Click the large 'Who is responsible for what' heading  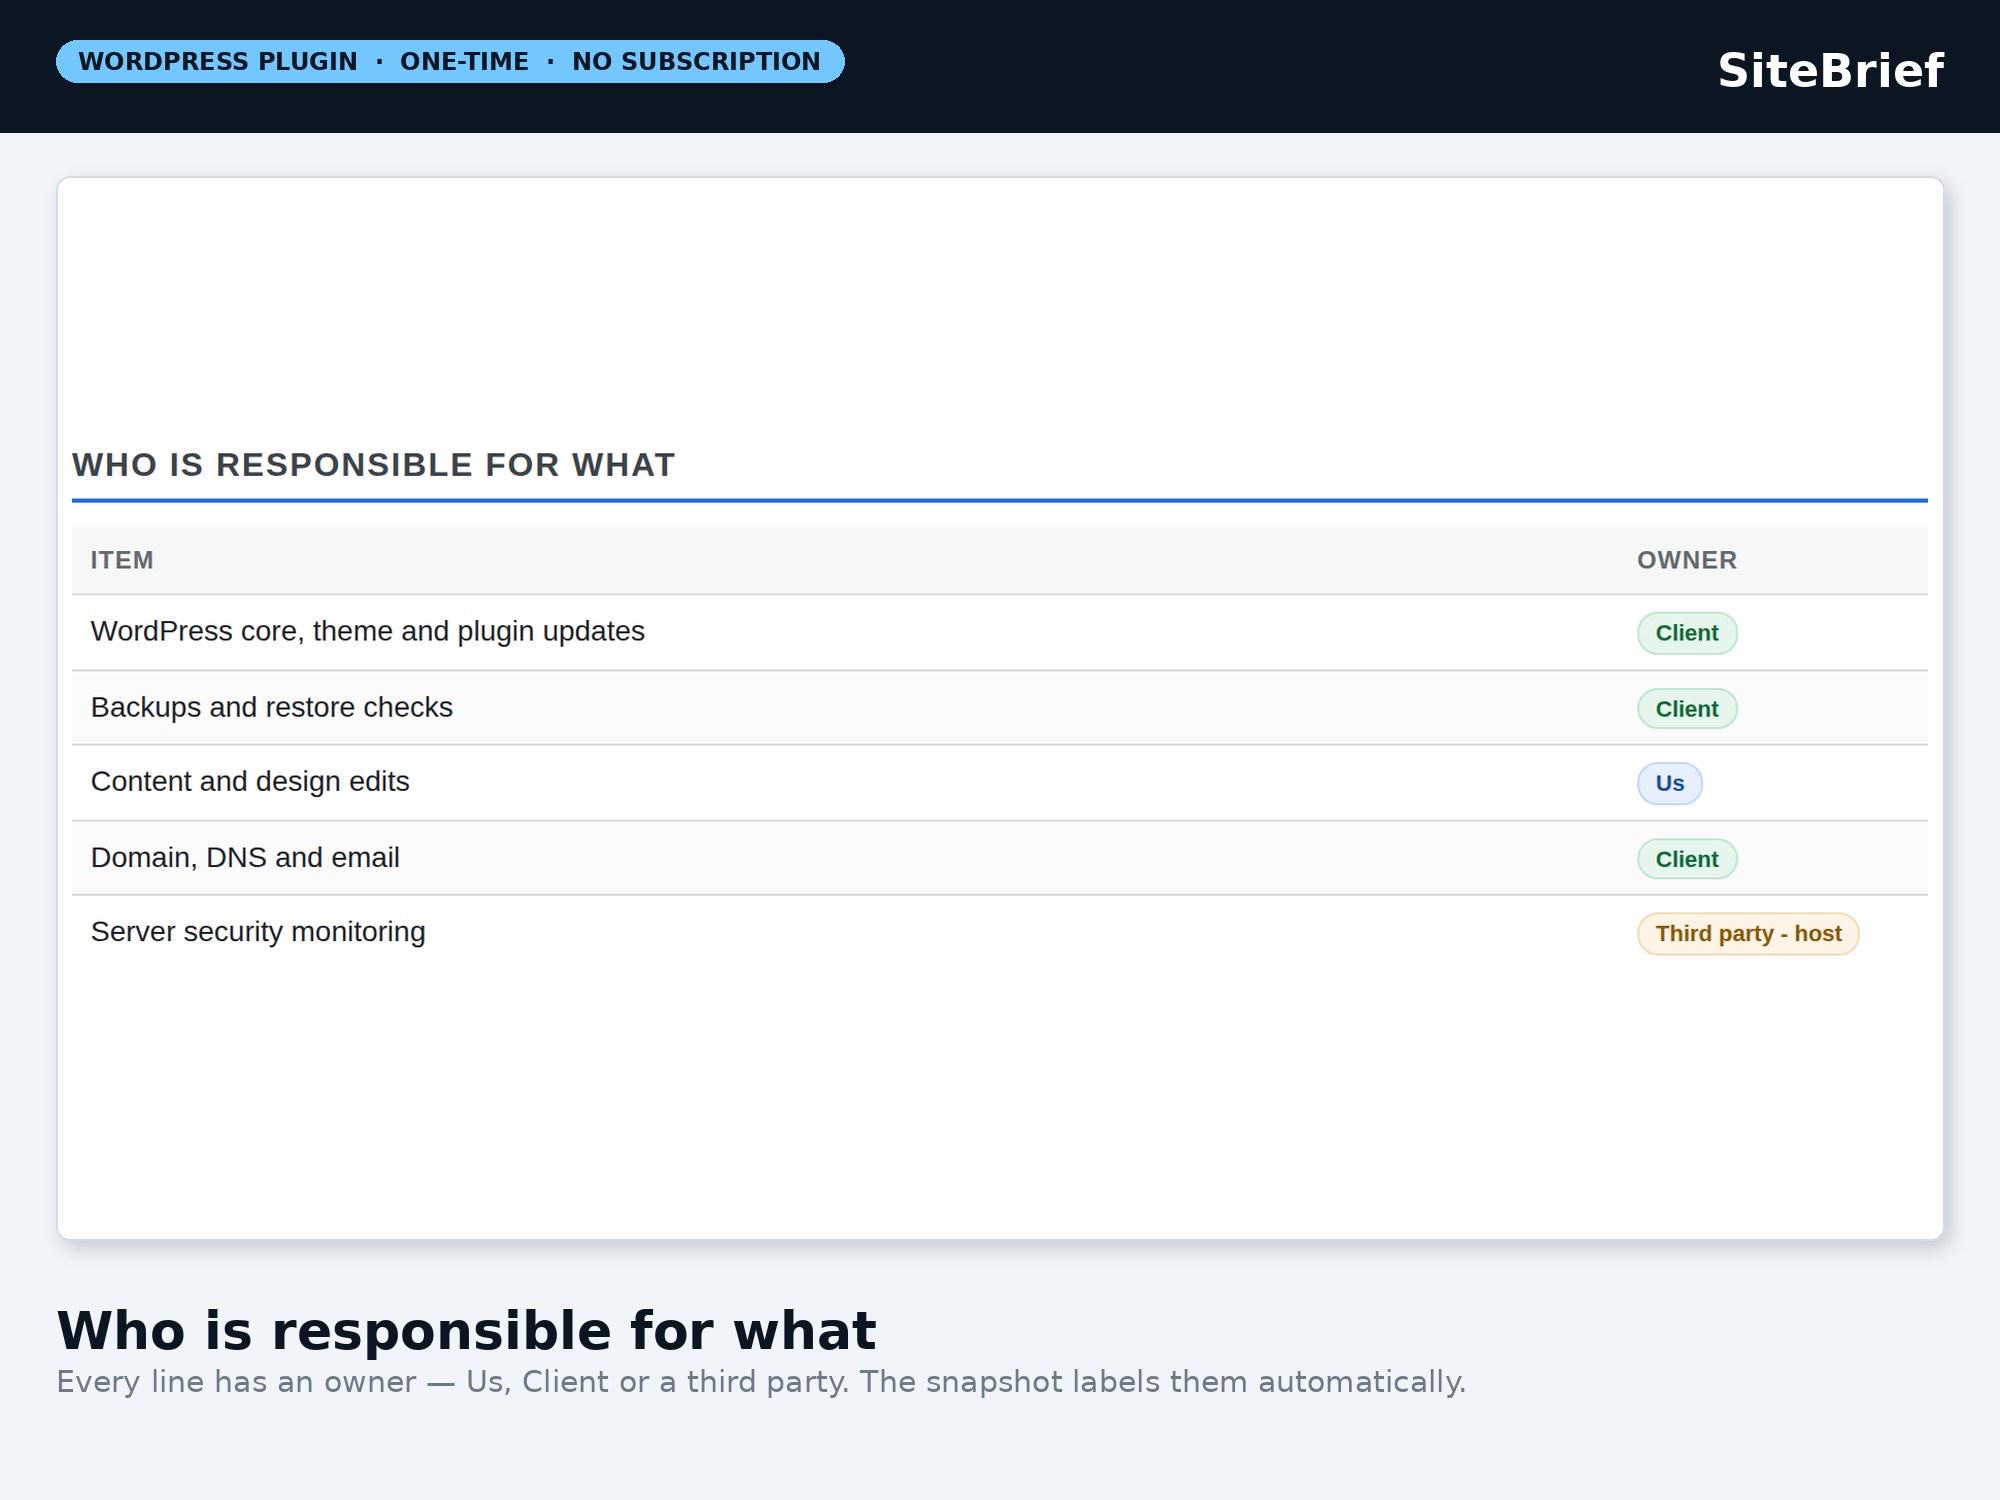coord(466,1330)
